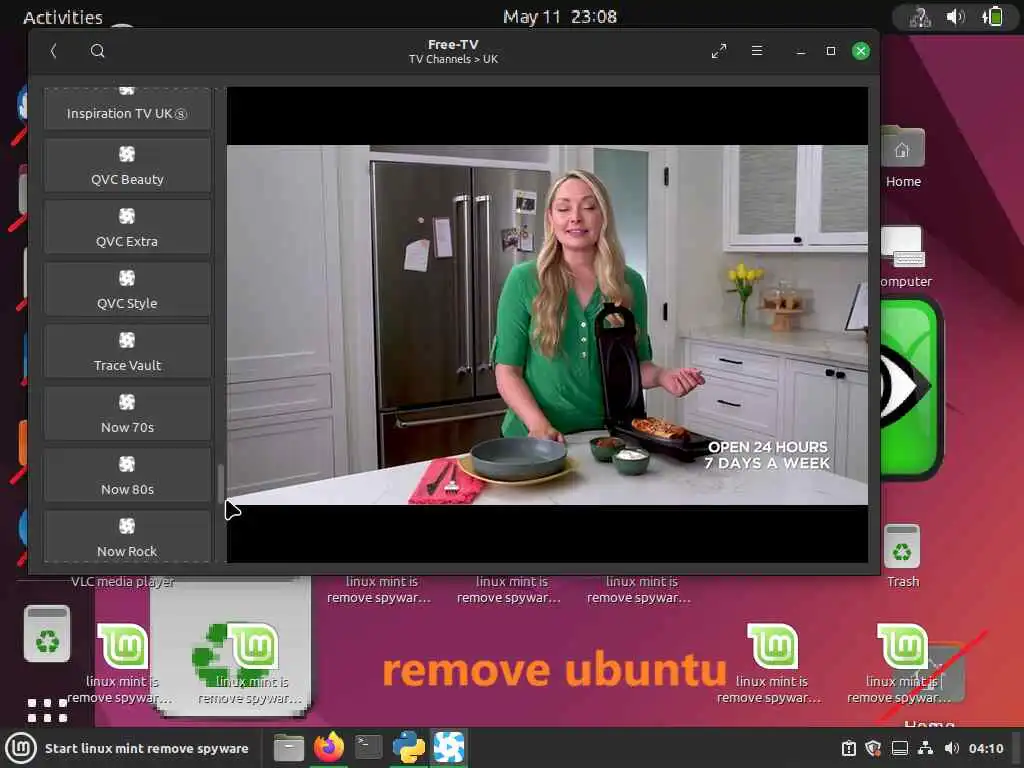Select the Trace Vault channel

(127, 351)
